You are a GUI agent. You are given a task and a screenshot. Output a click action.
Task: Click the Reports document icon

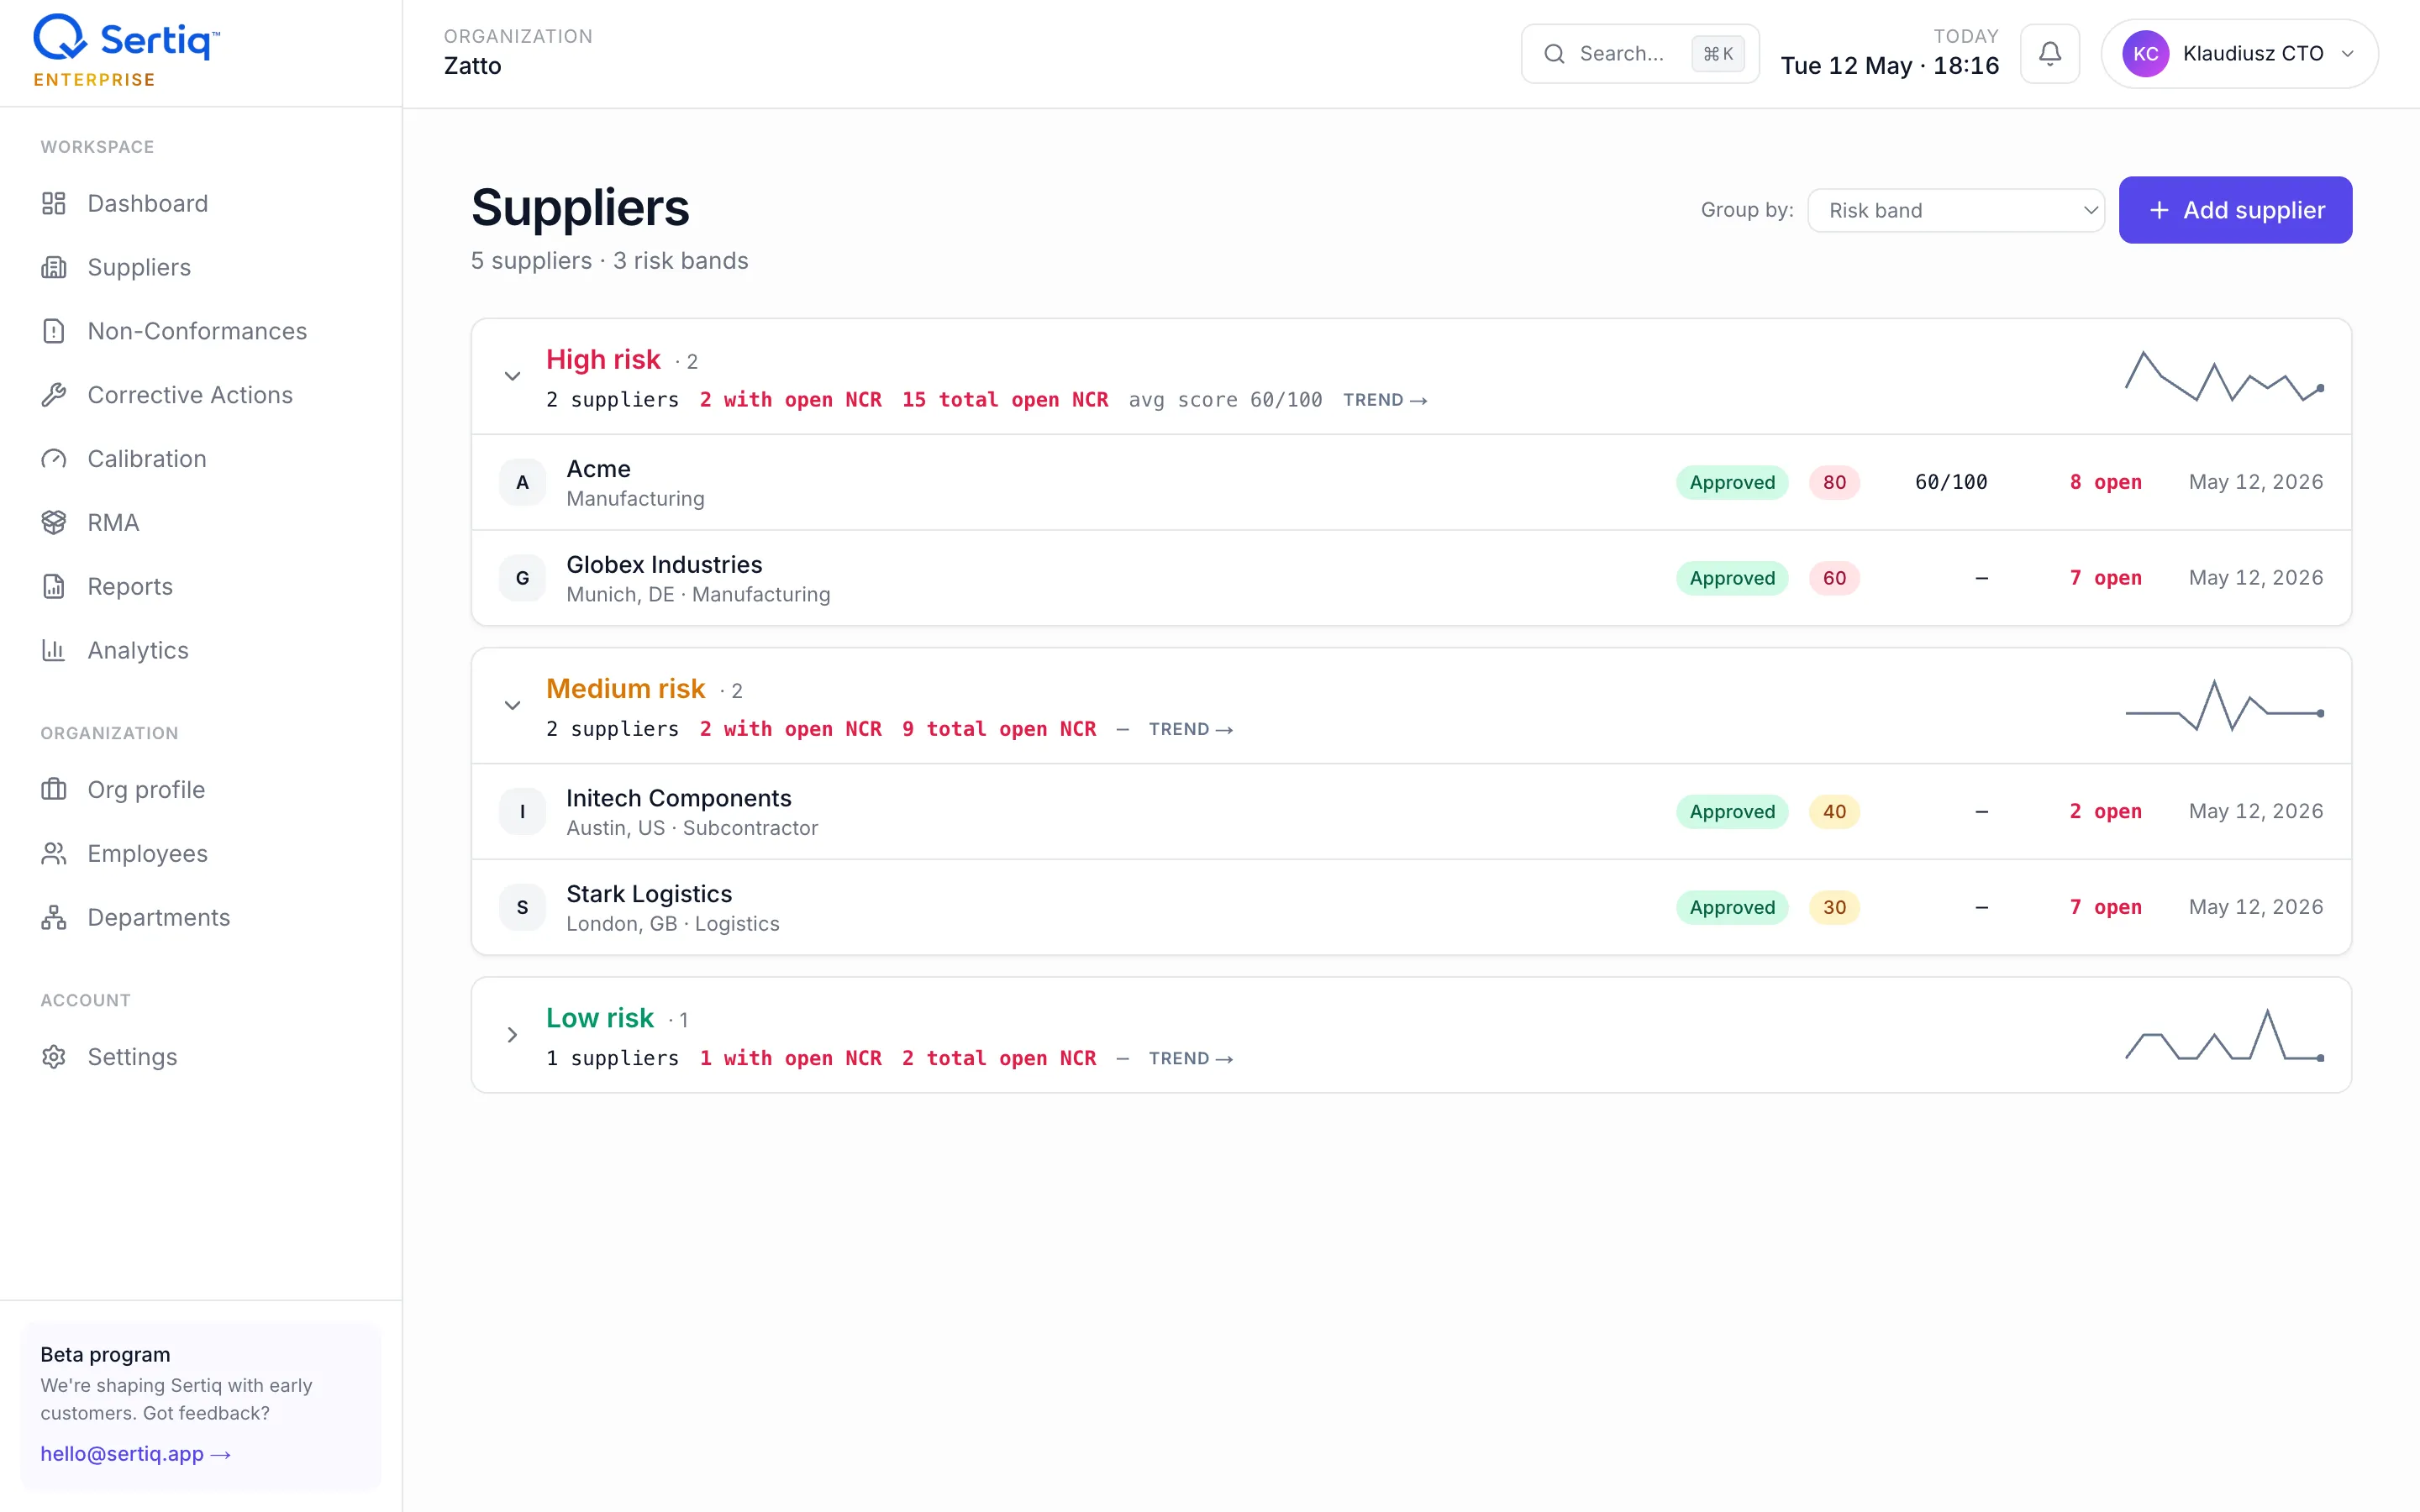pyautogui.click(x=54, y=586)
